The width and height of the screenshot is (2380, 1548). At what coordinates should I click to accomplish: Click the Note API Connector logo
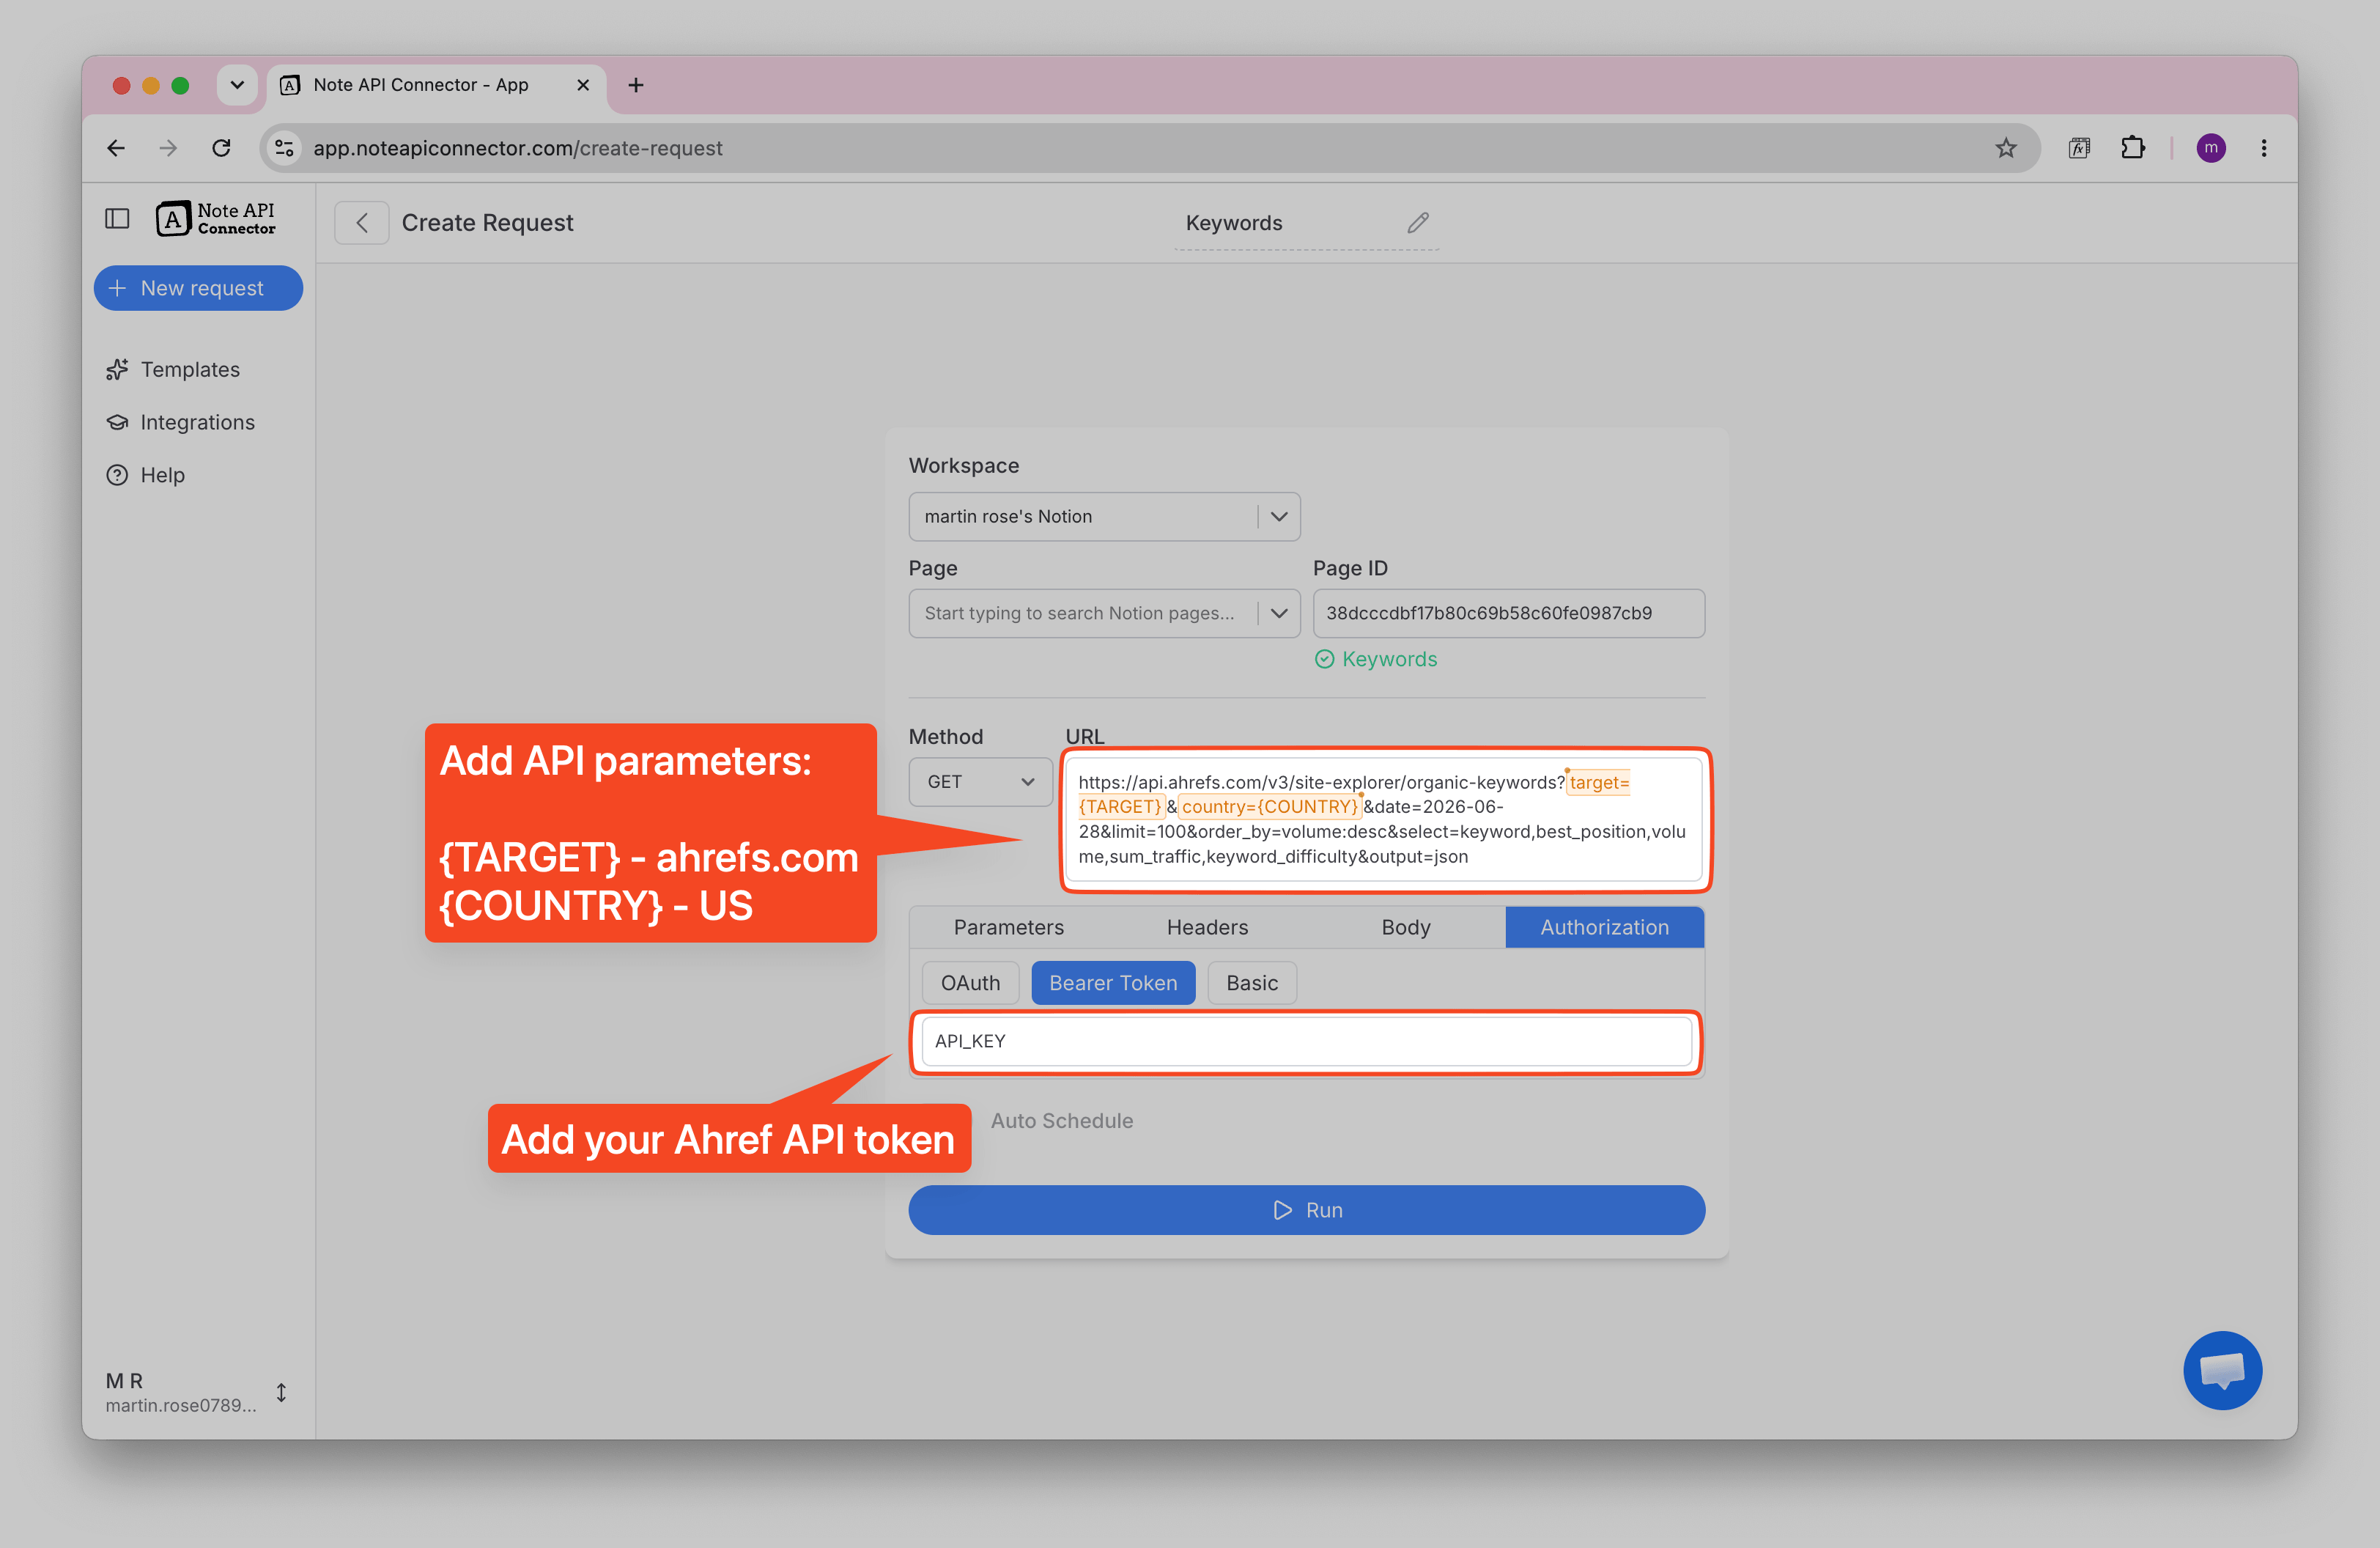pyautogui.click(x=216, y=218)
